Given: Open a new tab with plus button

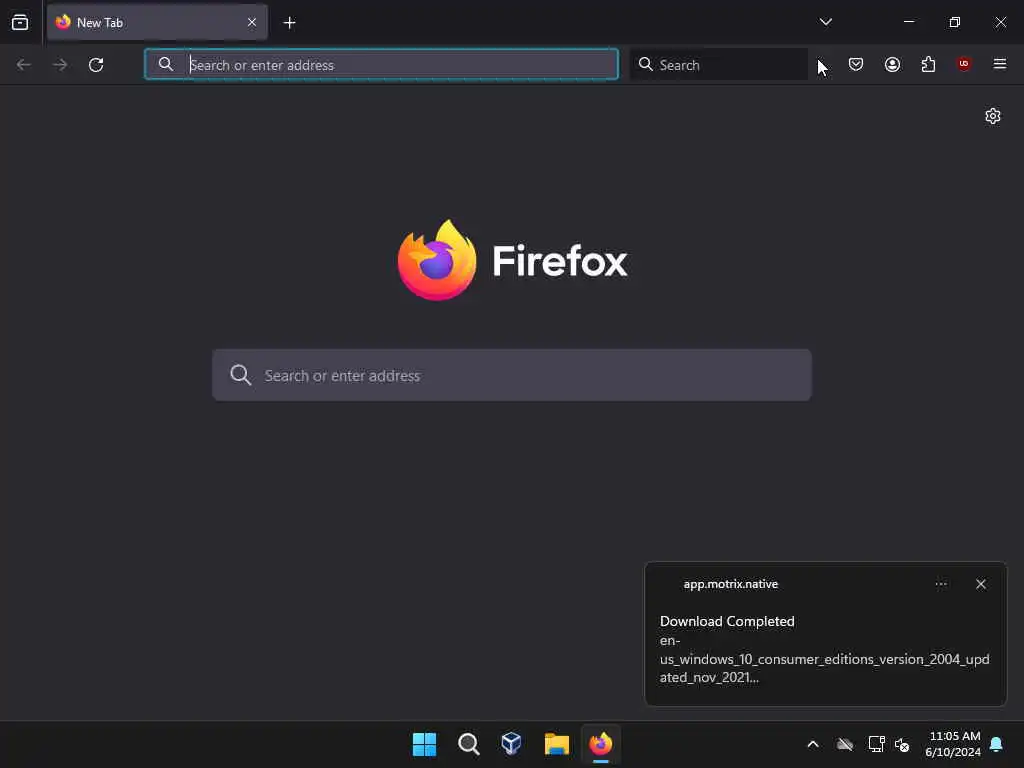Looking at the screenshot, I should click(289, 23).
